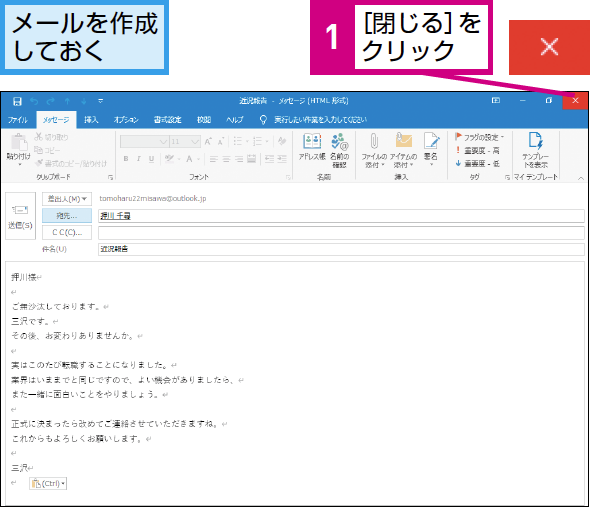Click the Undo arrow in quick access toolbar
Viewport: 600px width, 507px height.
(34, 101)
